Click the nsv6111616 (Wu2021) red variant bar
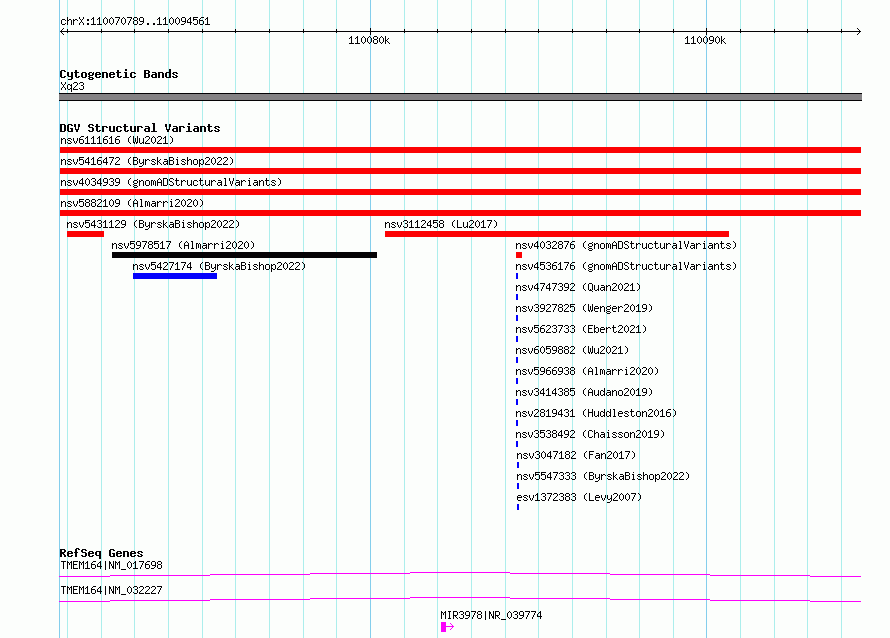The width and height of the screenshot is (890, 638). (x=460, y=150)
